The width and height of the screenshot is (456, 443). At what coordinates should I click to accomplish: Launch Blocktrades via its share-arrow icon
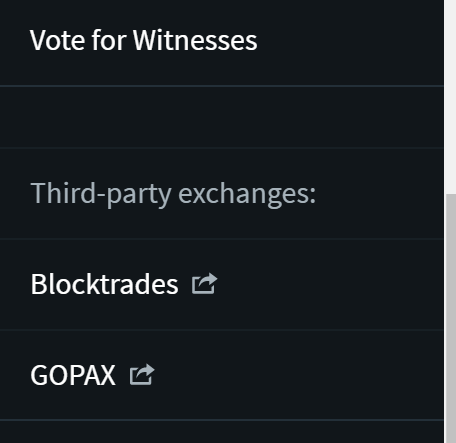(x=204, y=284)
